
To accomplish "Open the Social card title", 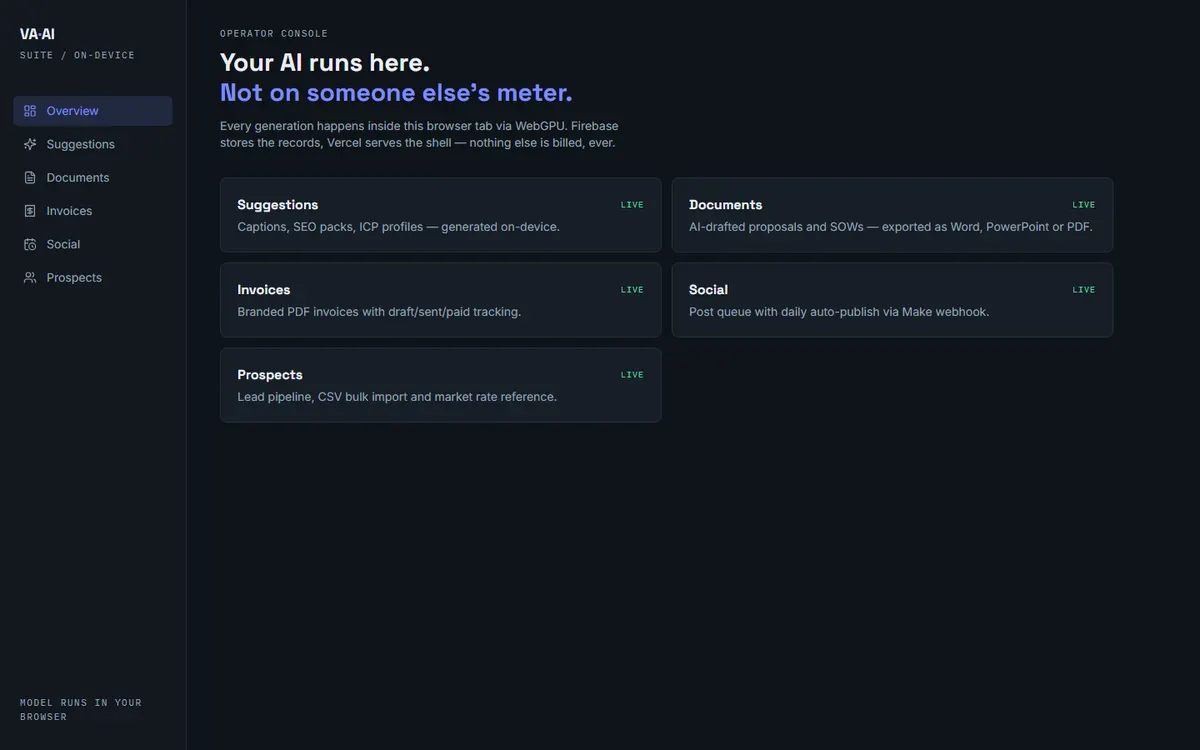I will tap(709, 290).
